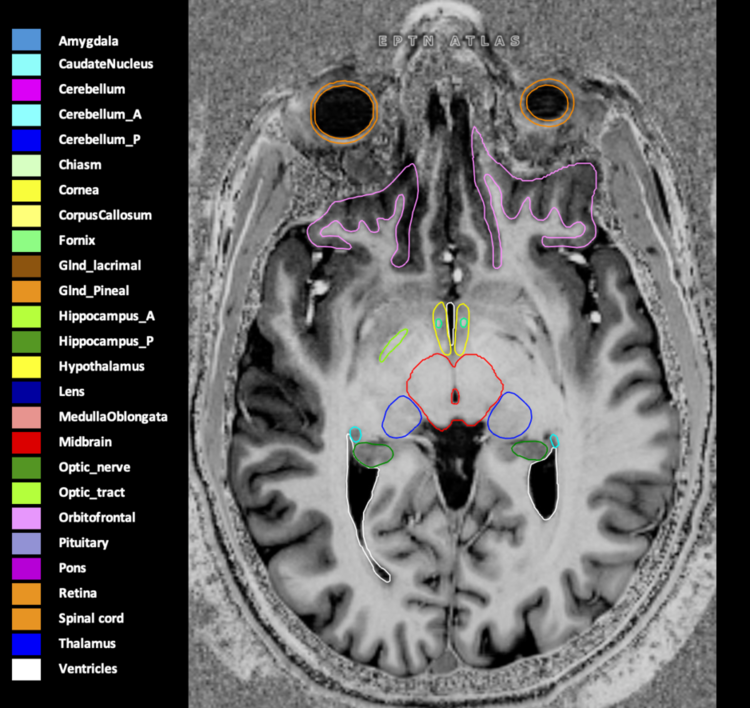Click the swatch beside Cerebellum_A
This screenshot has width=750, height=708.
click(x=26, y=115)
